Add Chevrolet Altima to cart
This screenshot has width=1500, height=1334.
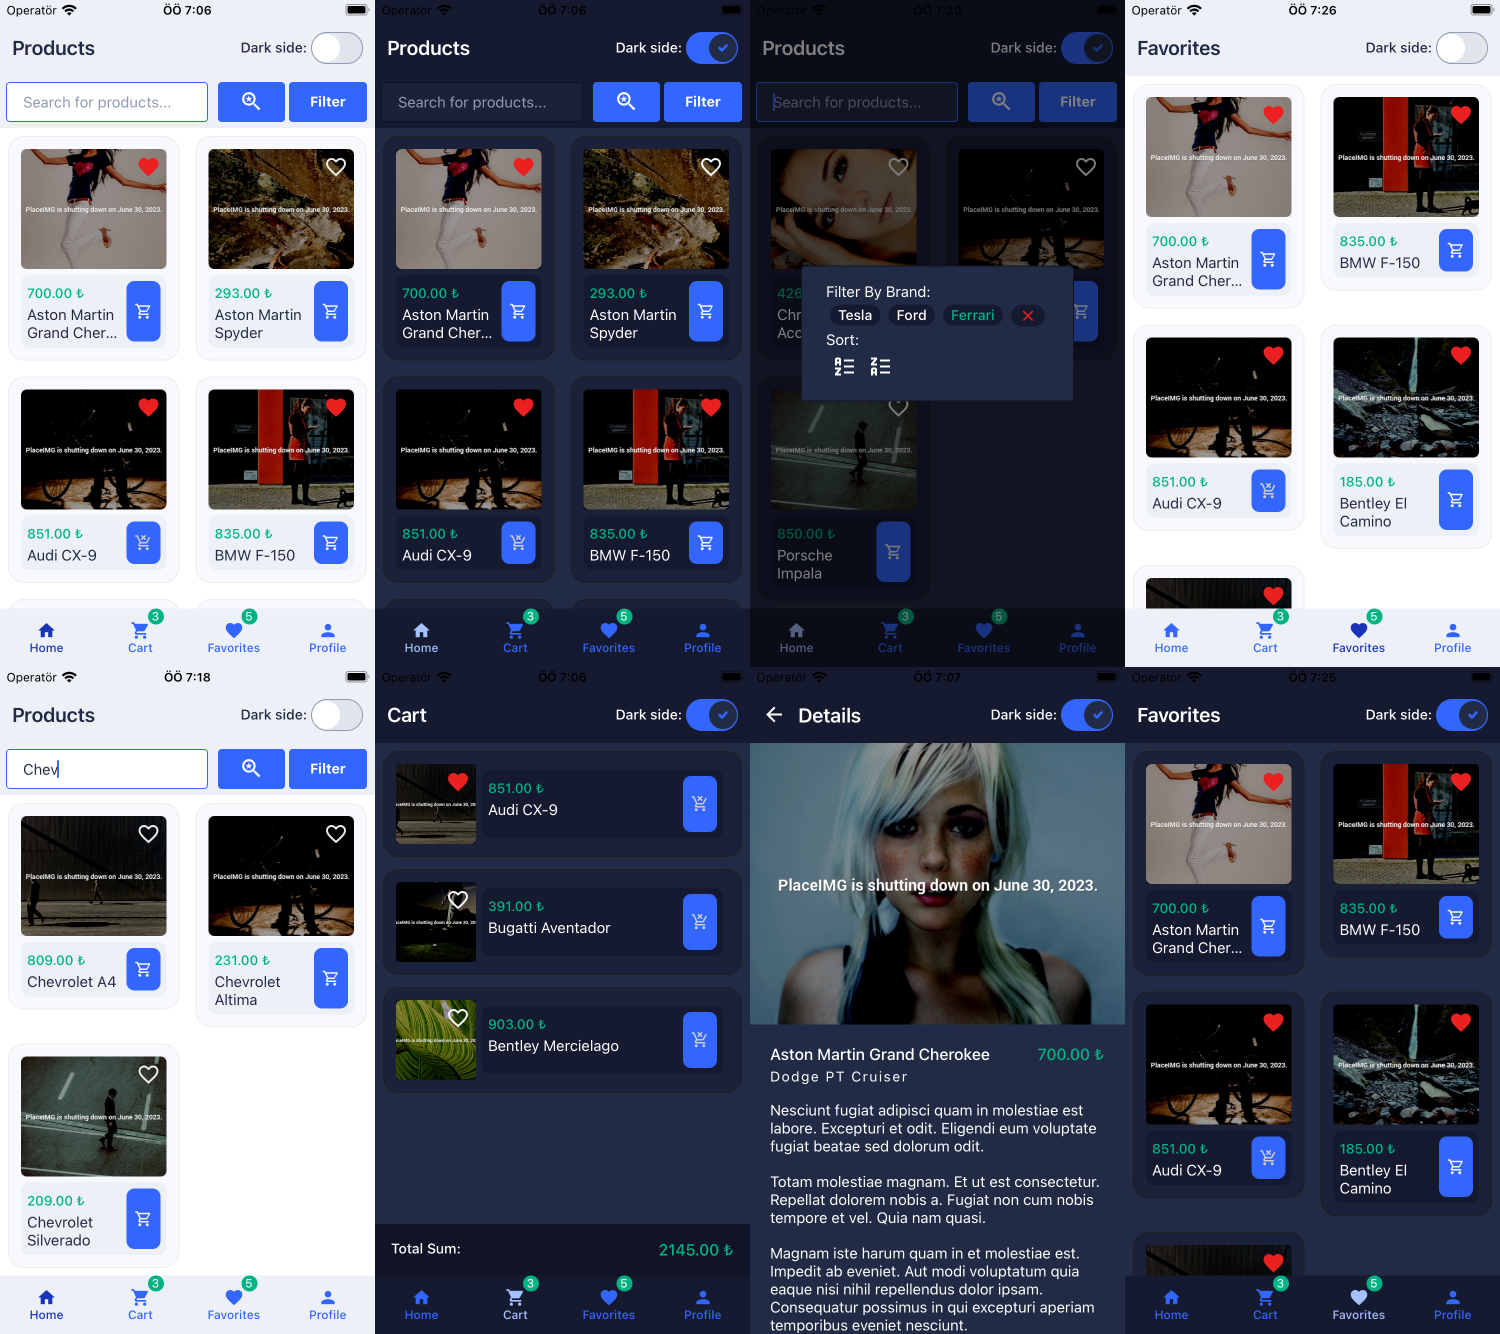(331, 978)
